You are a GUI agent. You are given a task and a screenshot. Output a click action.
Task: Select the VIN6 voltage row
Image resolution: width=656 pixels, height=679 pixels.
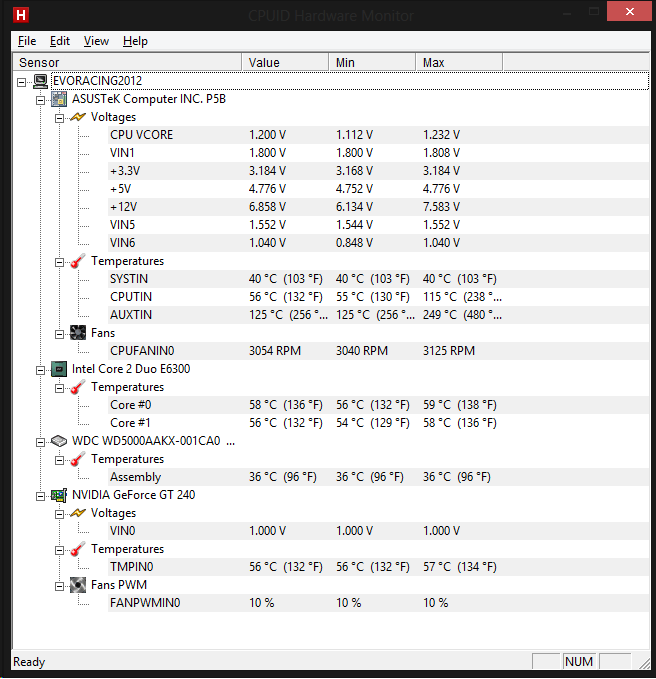[378, 243]
